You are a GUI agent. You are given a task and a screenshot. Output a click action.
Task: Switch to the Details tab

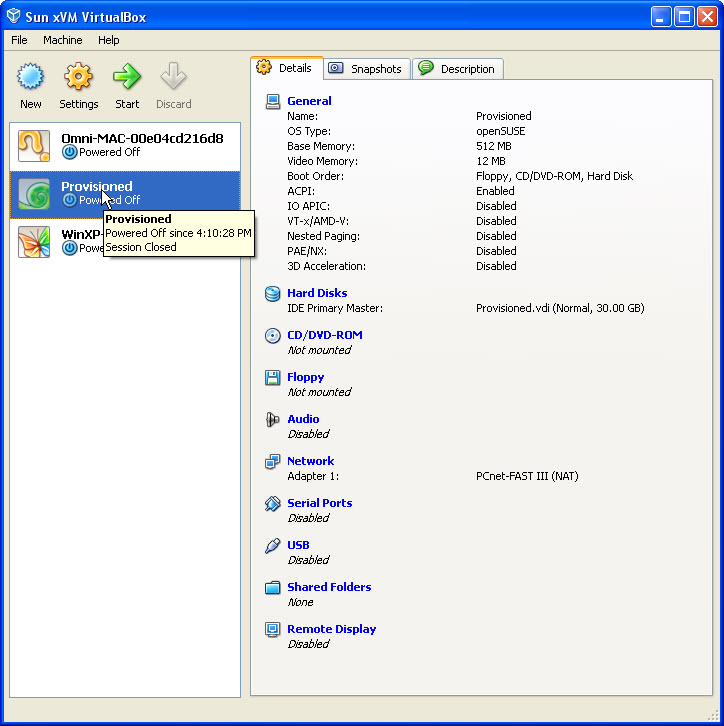point(287,68)
